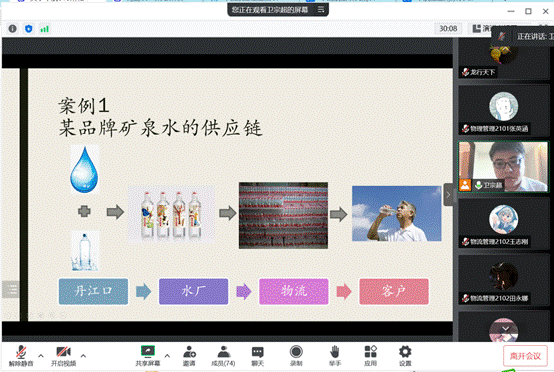554x372 pixels.
Task: Collapse participant video strip with side arrow
Action: click(x=448, y=195)
